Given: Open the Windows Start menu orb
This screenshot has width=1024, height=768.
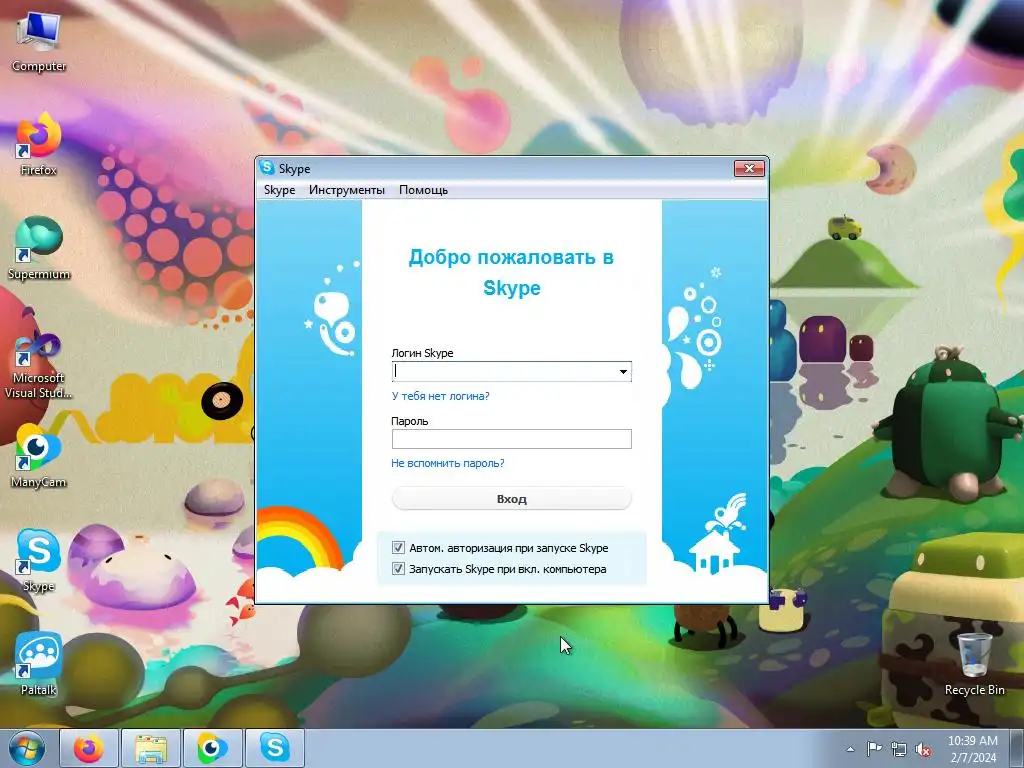Looking at the screenshot, I should tap(27, 748).
